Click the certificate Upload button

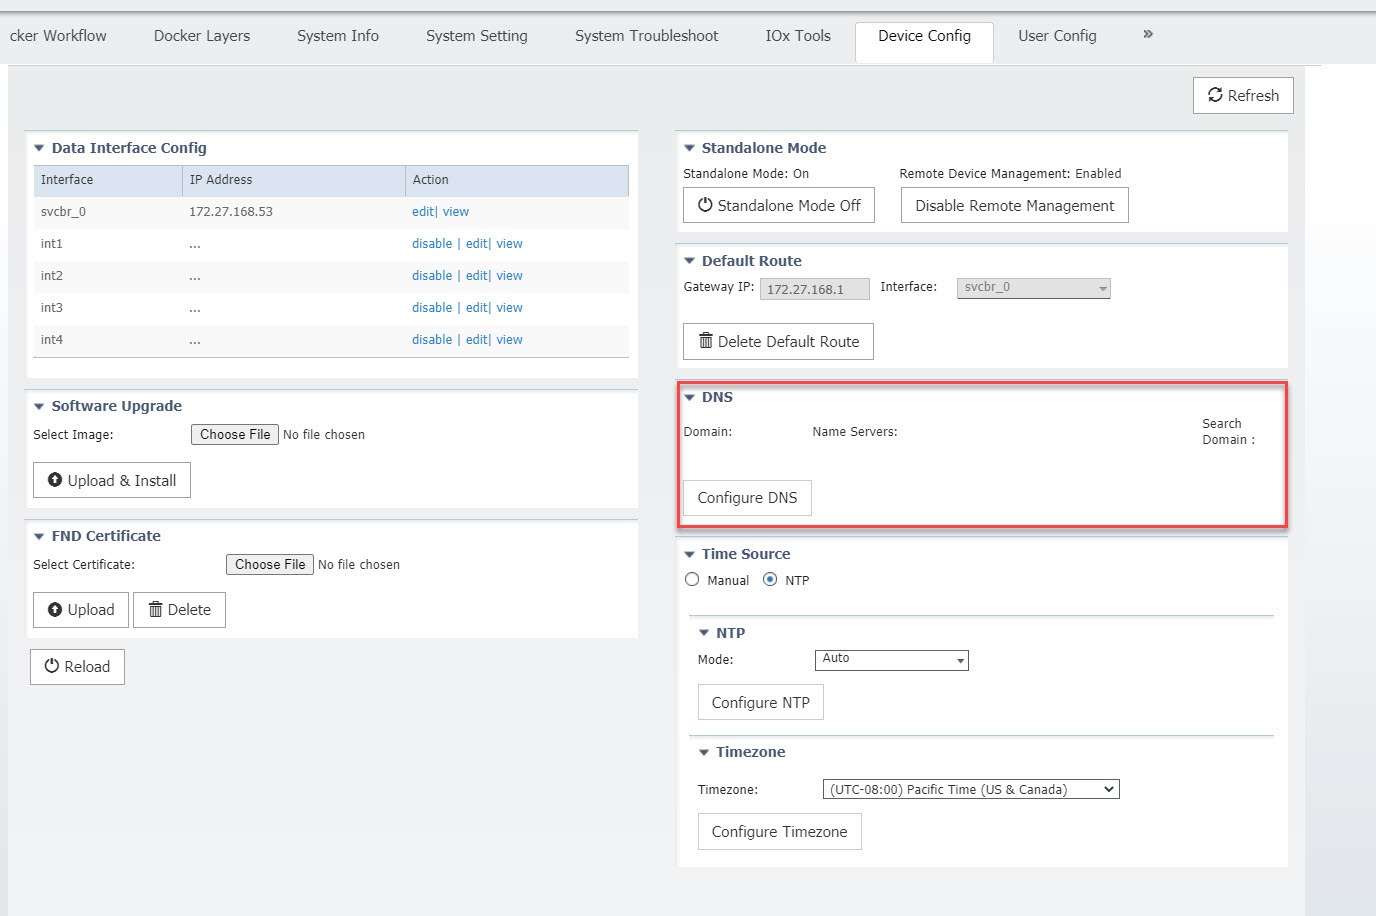pos(81,610)
